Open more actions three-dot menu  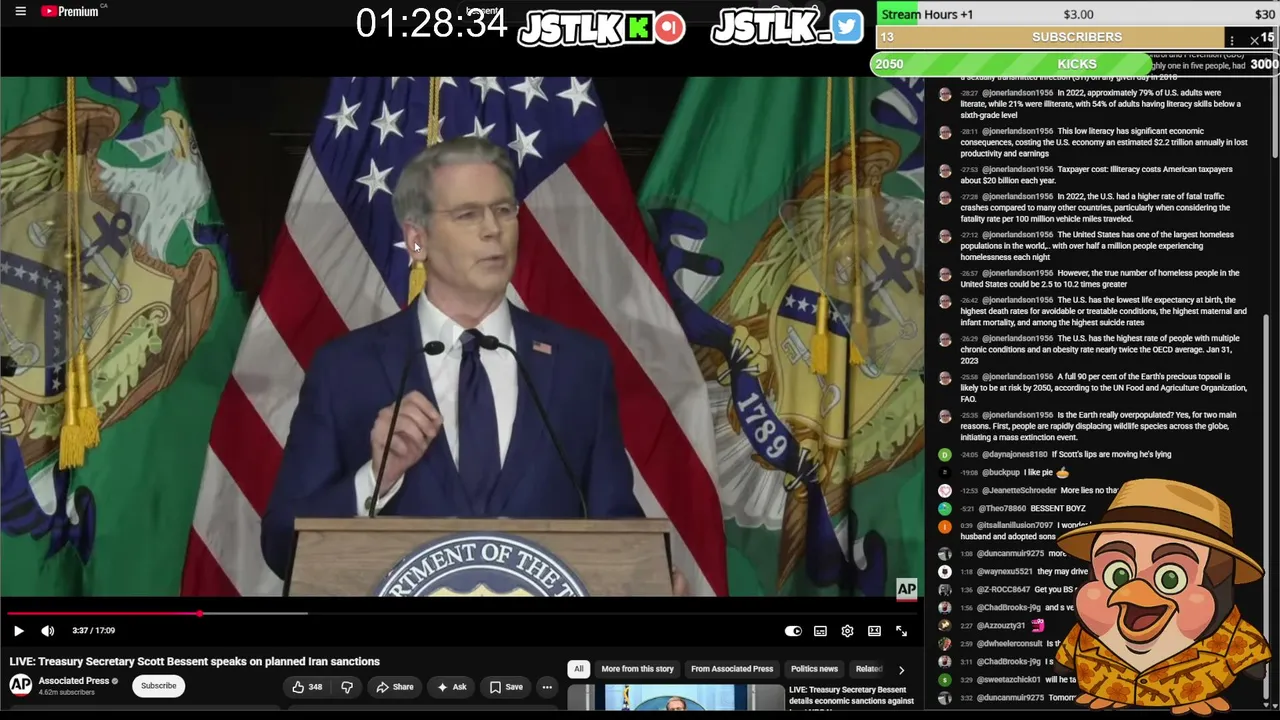pos(547,687)
